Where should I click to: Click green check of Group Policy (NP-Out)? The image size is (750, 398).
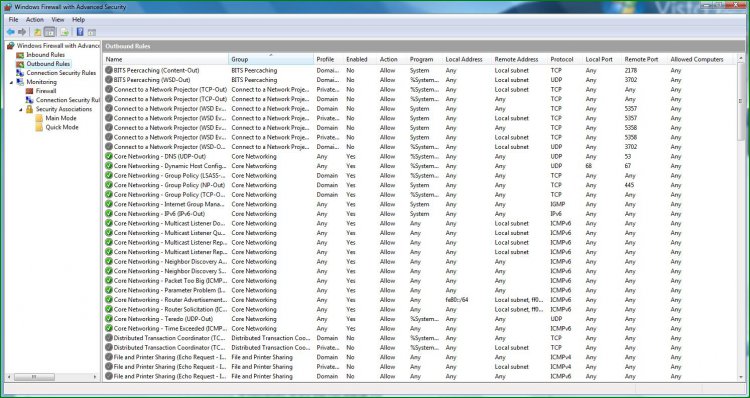point(109,185)
